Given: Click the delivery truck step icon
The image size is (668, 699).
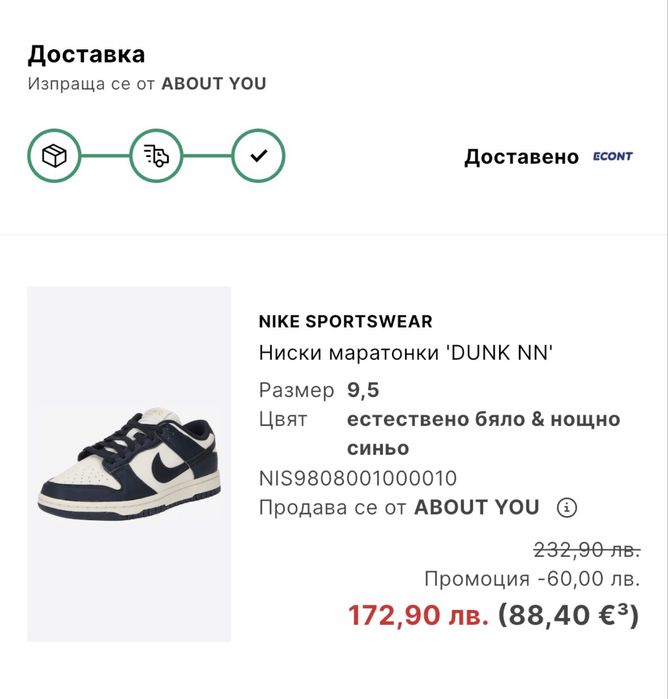Looking at the screenshot, I should click(x=156, y=156).
